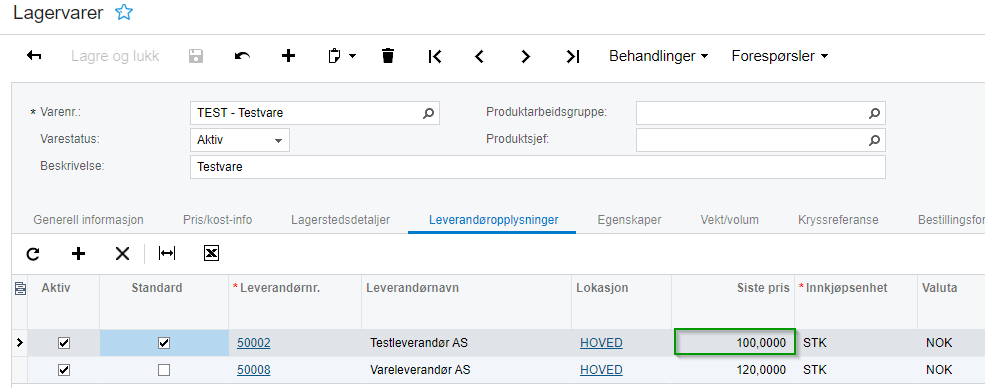Check Standard for Vareleverandør AS

tap(164, 370)
